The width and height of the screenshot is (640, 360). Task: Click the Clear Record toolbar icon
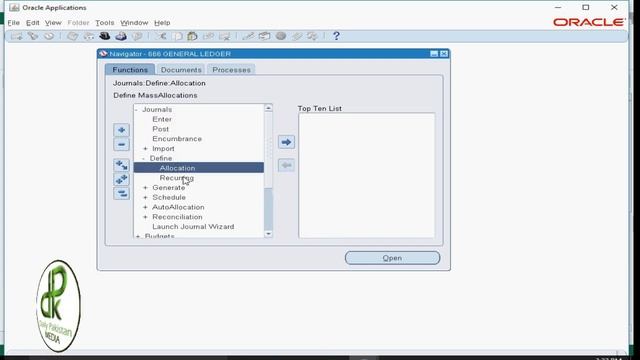[x=209, y=36]
